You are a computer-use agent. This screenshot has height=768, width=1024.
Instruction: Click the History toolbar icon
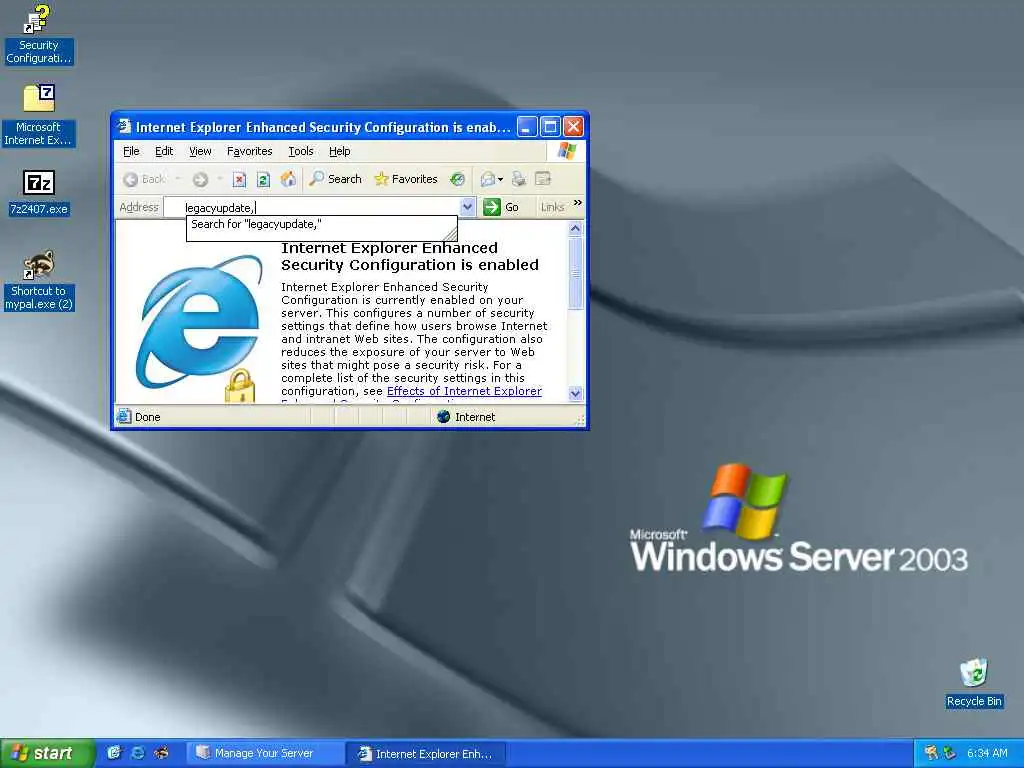[457, 179]
